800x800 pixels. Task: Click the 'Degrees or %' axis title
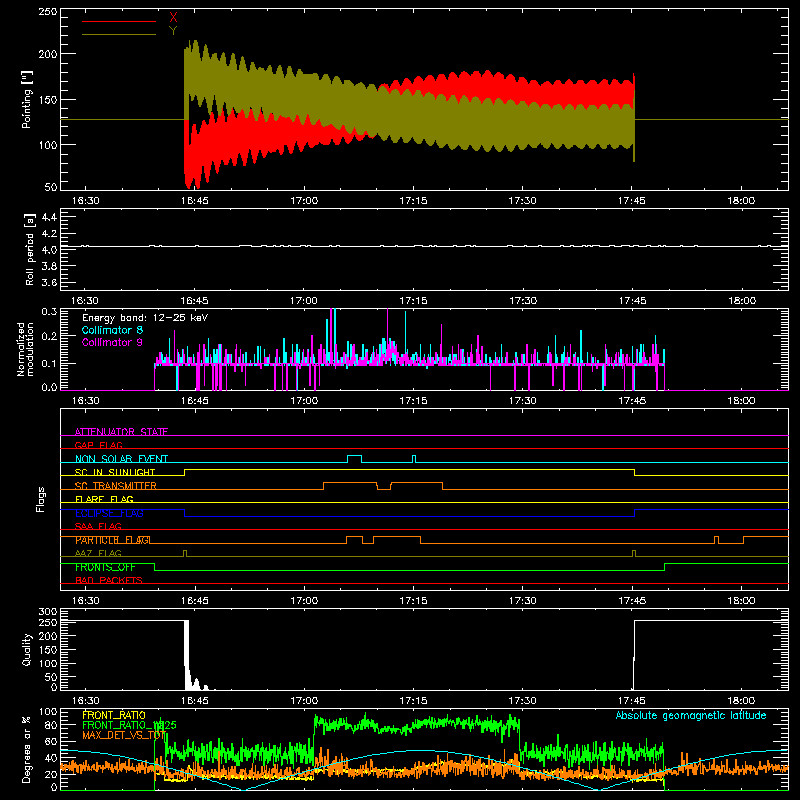27,749
